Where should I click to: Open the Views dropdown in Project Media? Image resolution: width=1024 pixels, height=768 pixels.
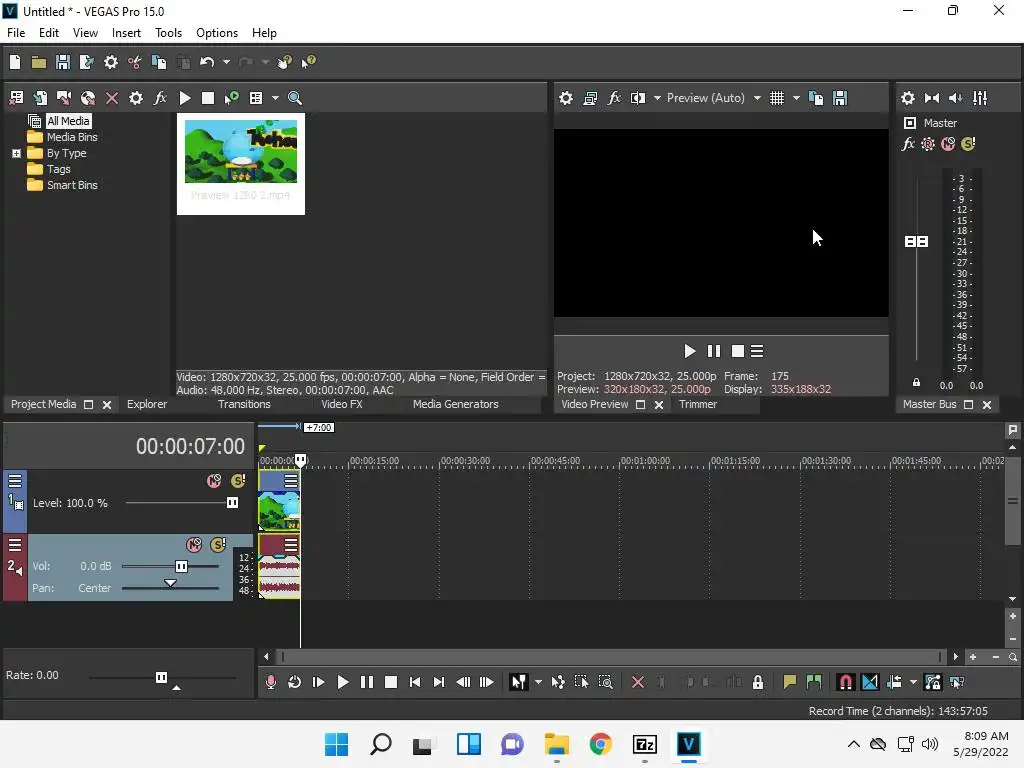tap(275, 98)
